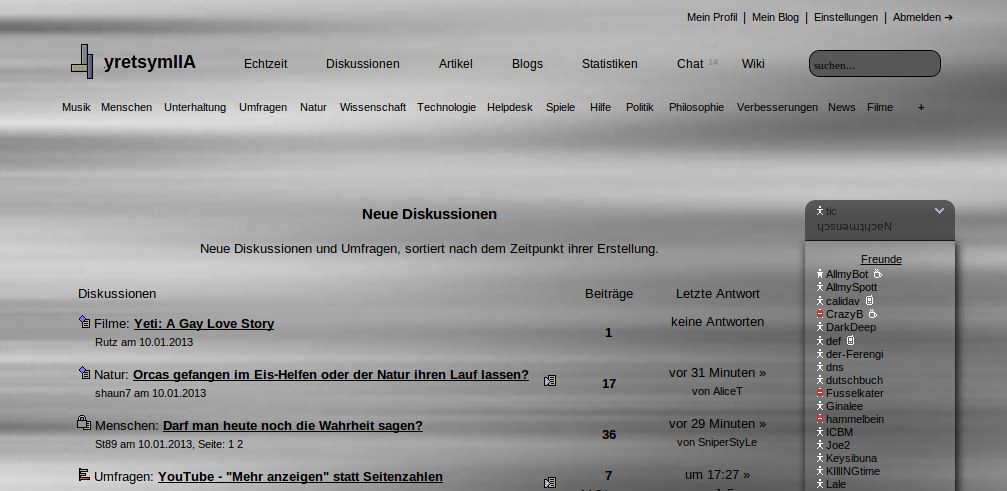Click the article icon in the Orcas row
1007x491 pixels.
click(x=550, y=381)
